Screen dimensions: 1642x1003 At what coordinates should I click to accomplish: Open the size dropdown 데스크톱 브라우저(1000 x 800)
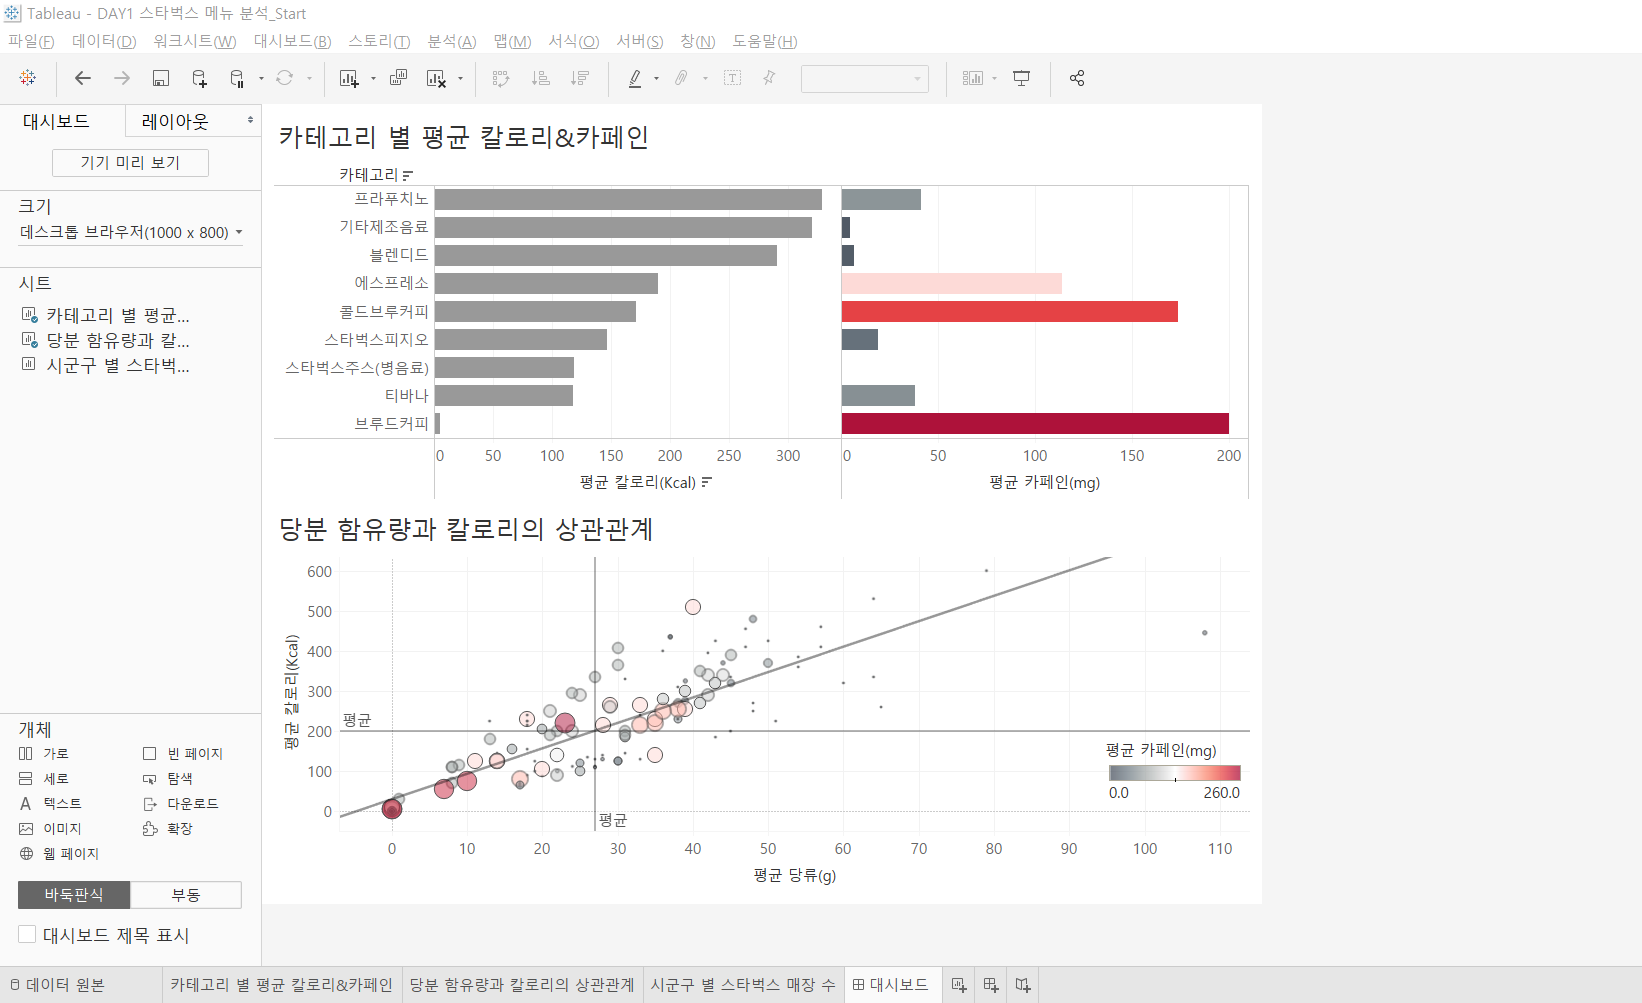point(131,232)
